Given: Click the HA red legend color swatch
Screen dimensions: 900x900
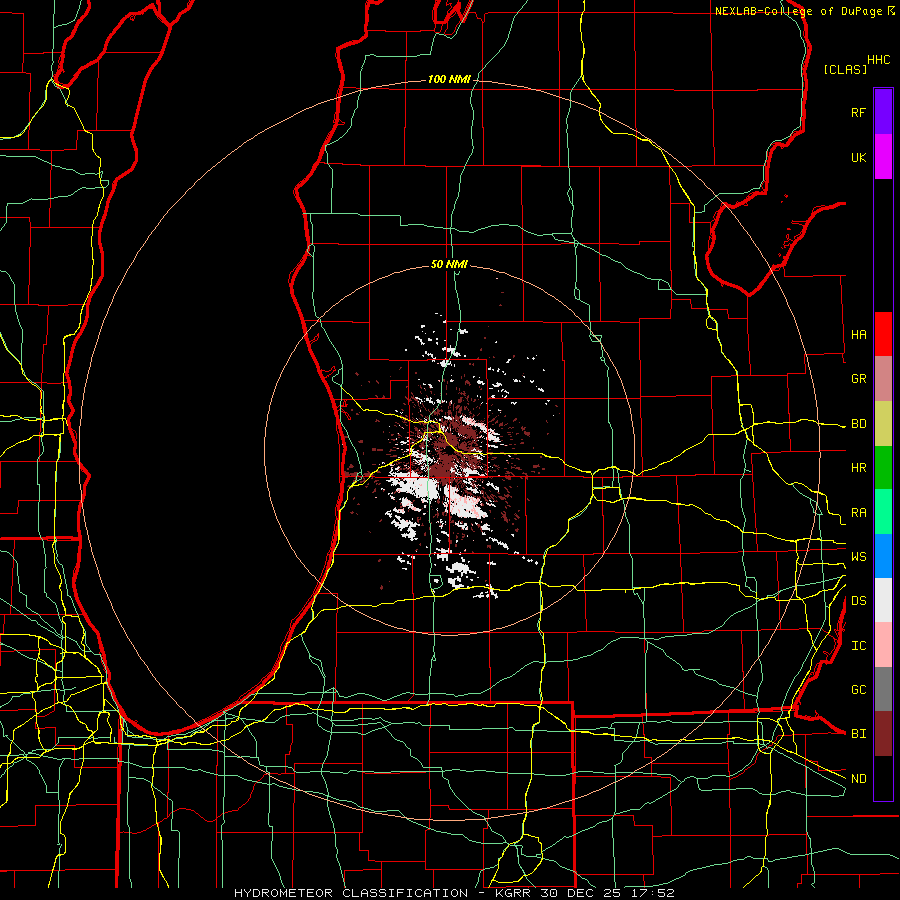Looking at the screenshot, I should tap(883, 334).
